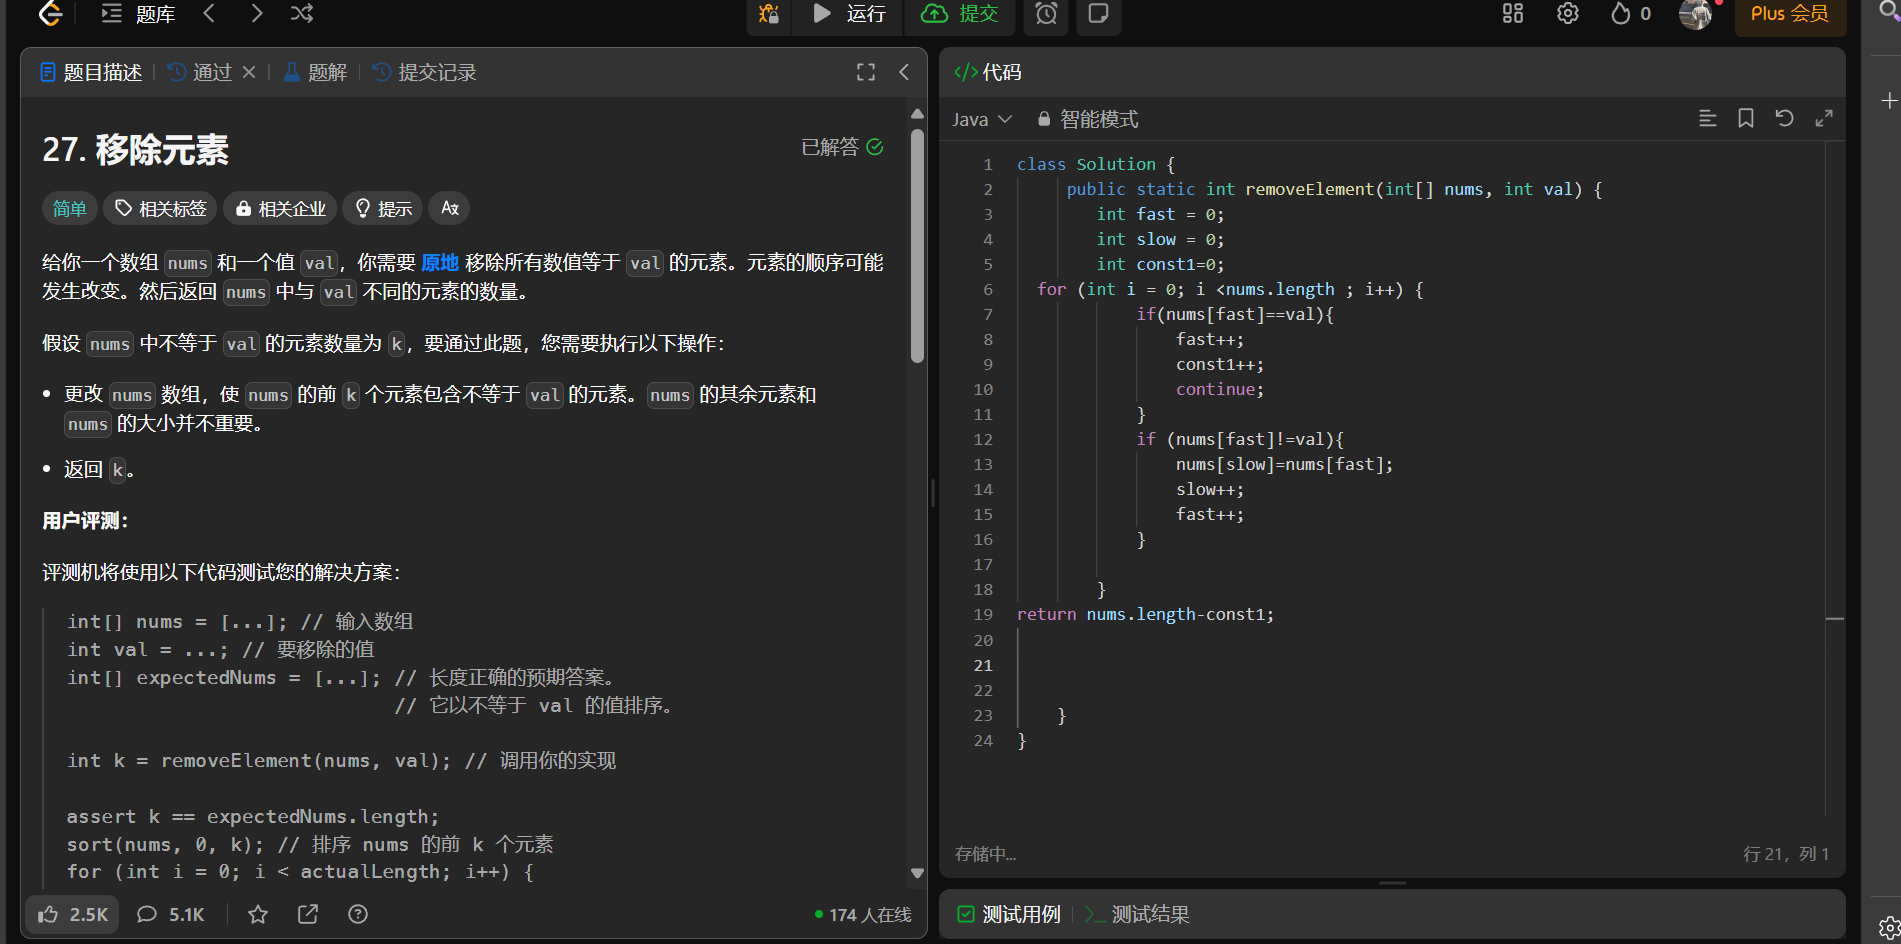Submit the solution with 提交 button

(x=960, y=14)
